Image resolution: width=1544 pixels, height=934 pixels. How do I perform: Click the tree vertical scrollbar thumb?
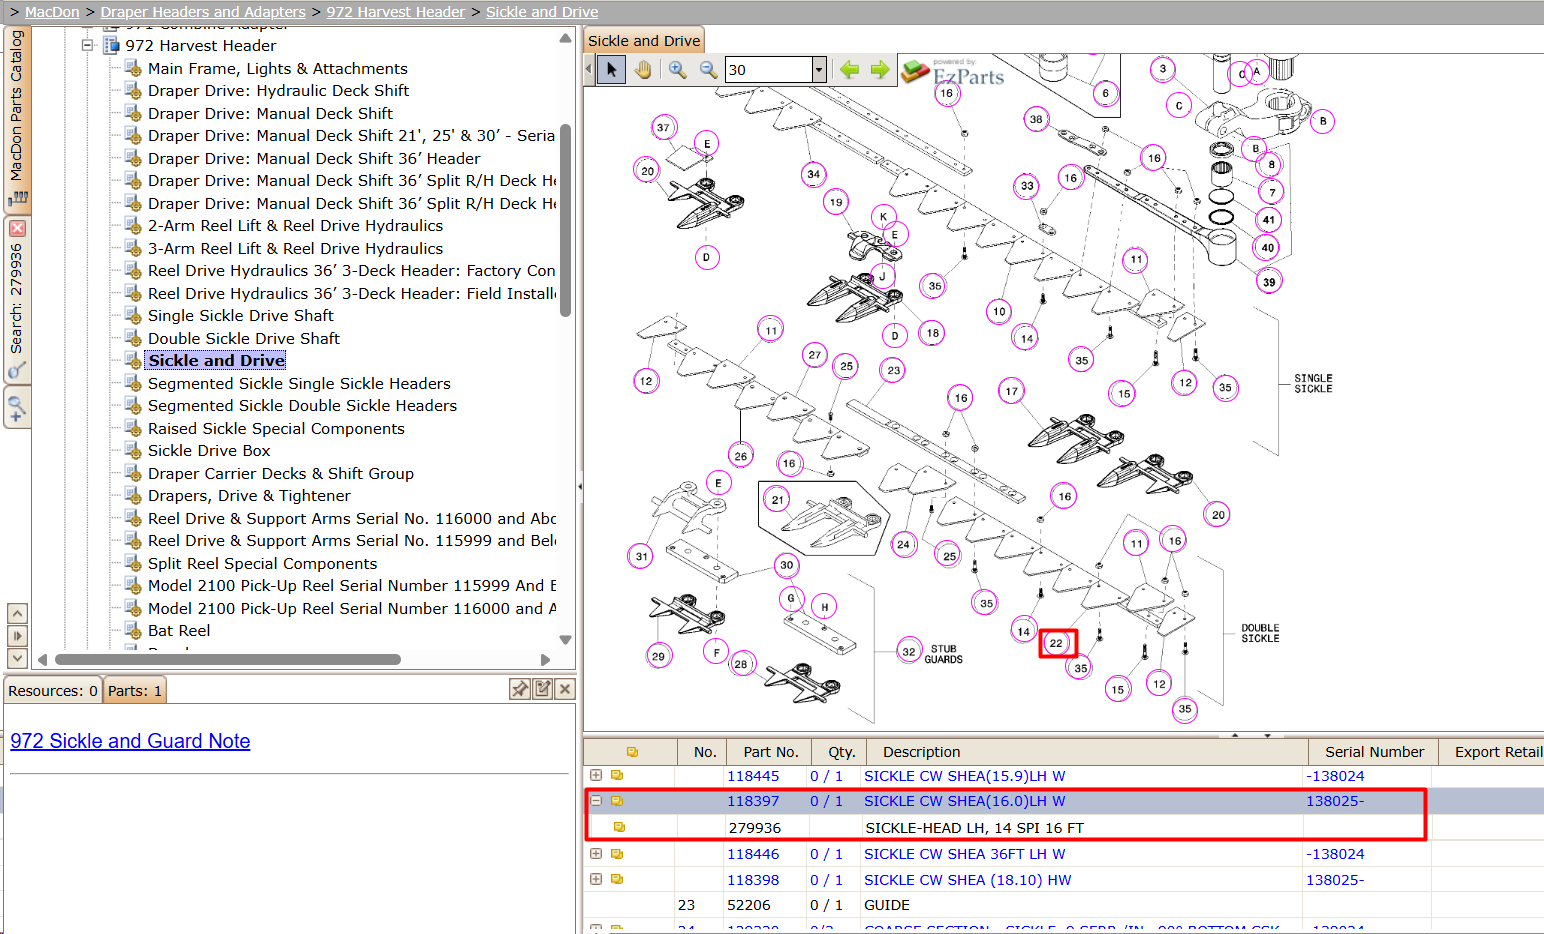pyautogui.click(x=566, y=220)
